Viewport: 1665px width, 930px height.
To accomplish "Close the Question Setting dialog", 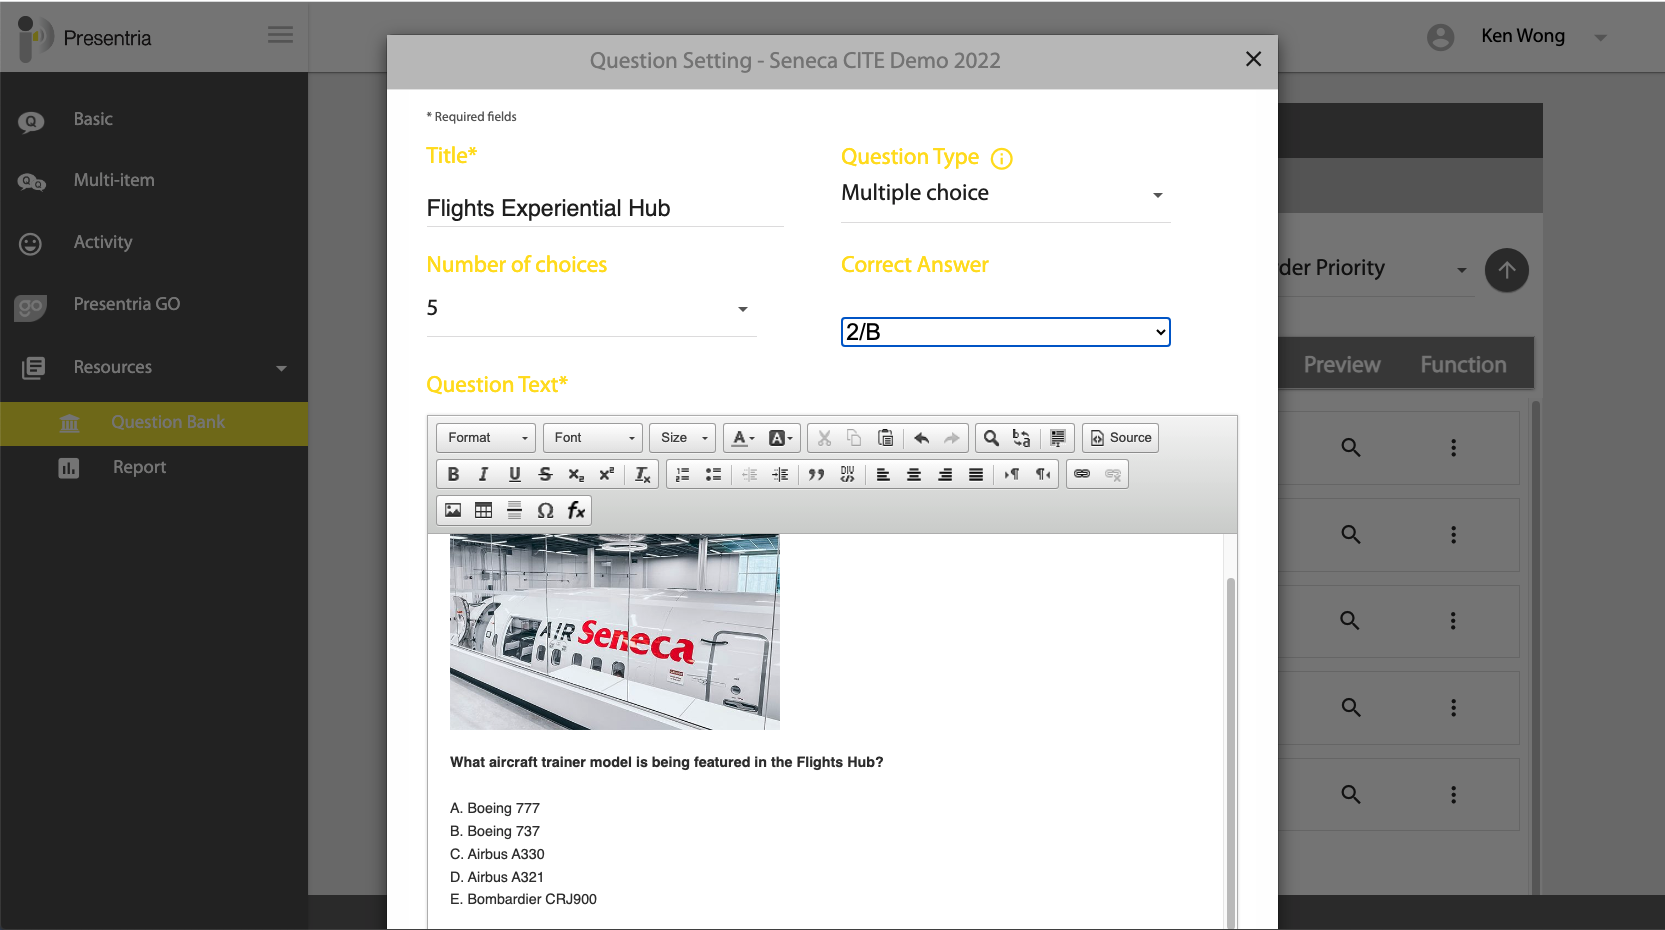I will point(1253,59).
